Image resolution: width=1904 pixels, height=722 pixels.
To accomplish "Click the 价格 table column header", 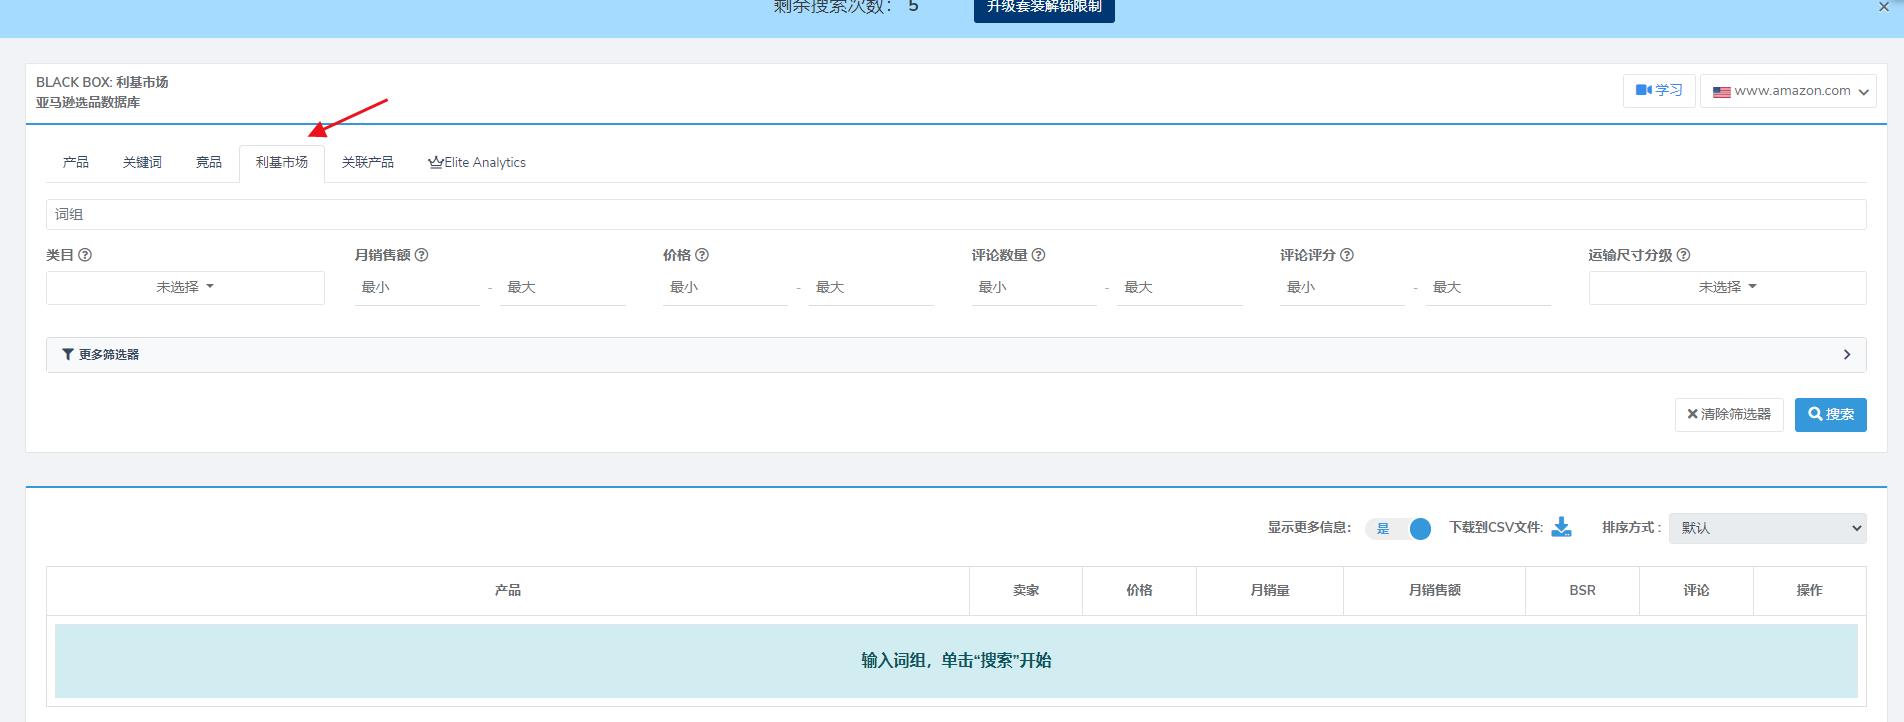I will pyautogui.click(x=1139, y=591).
